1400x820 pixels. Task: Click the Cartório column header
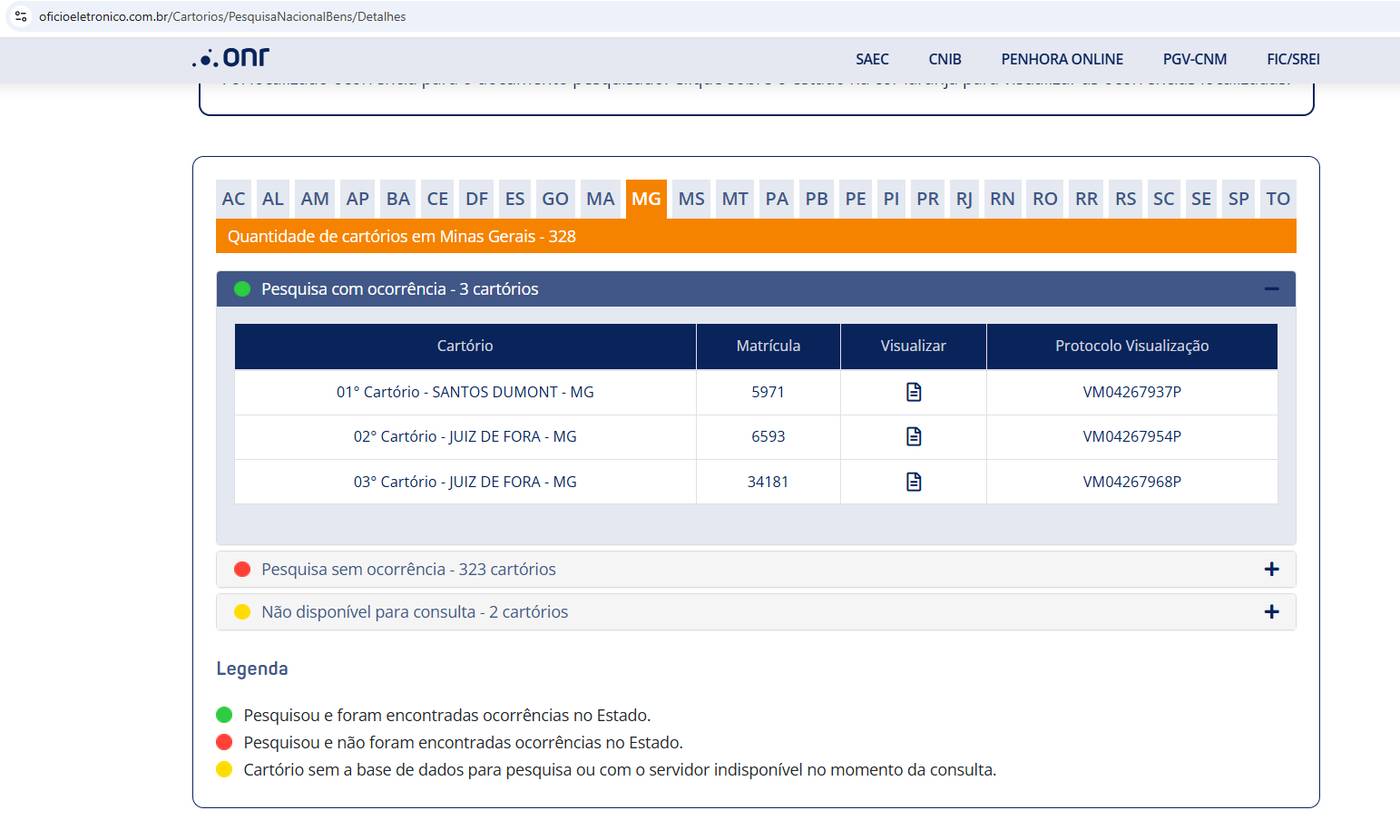[x=465, y=346]
